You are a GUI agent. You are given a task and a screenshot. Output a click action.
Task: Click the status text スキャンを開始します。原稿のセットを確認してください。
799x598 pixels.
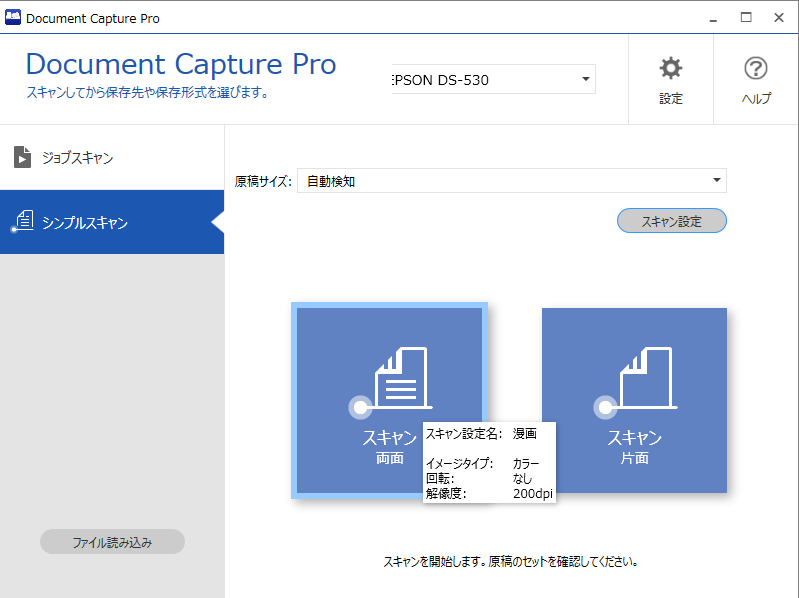point(511,562)
